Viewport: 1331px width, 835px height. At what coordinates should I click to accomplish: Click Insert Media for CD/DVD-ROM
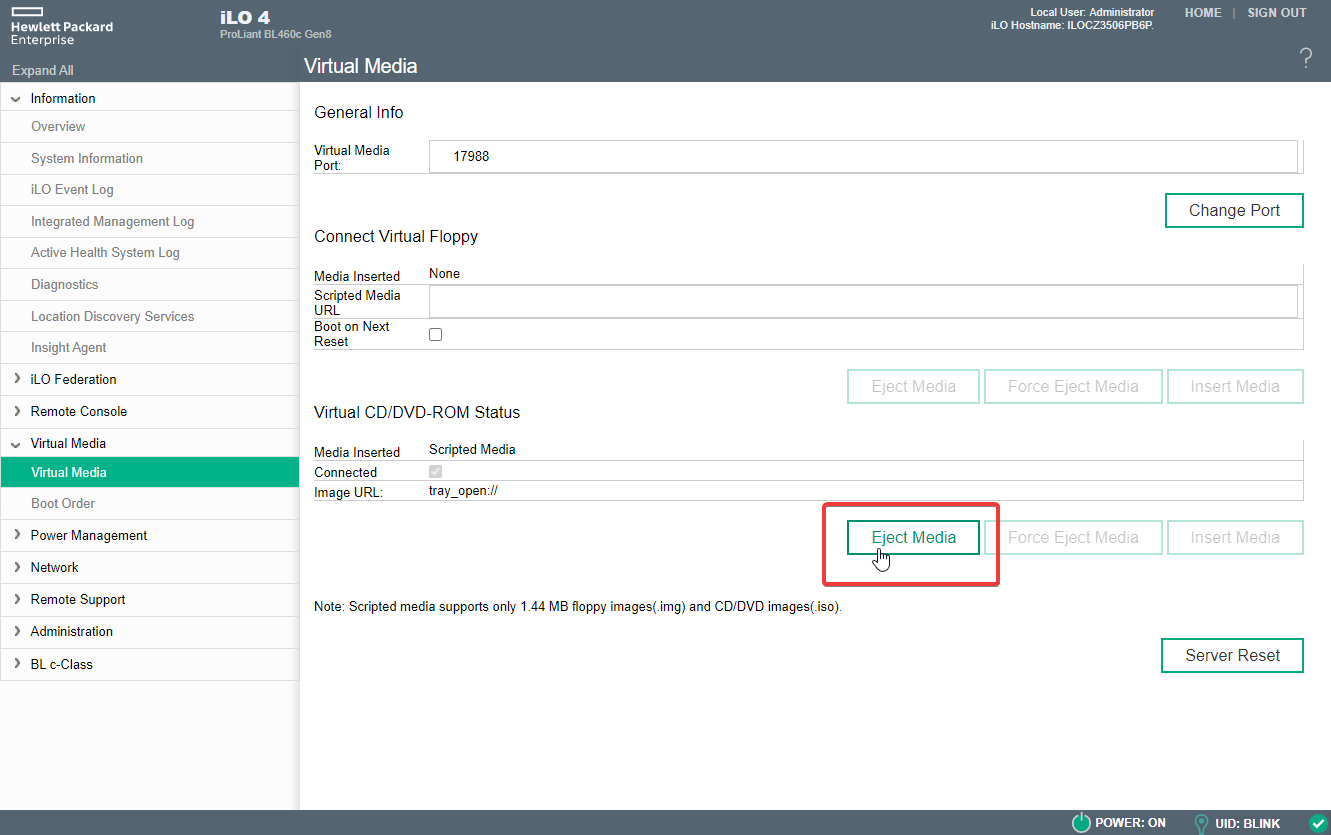pos(1235,537)
